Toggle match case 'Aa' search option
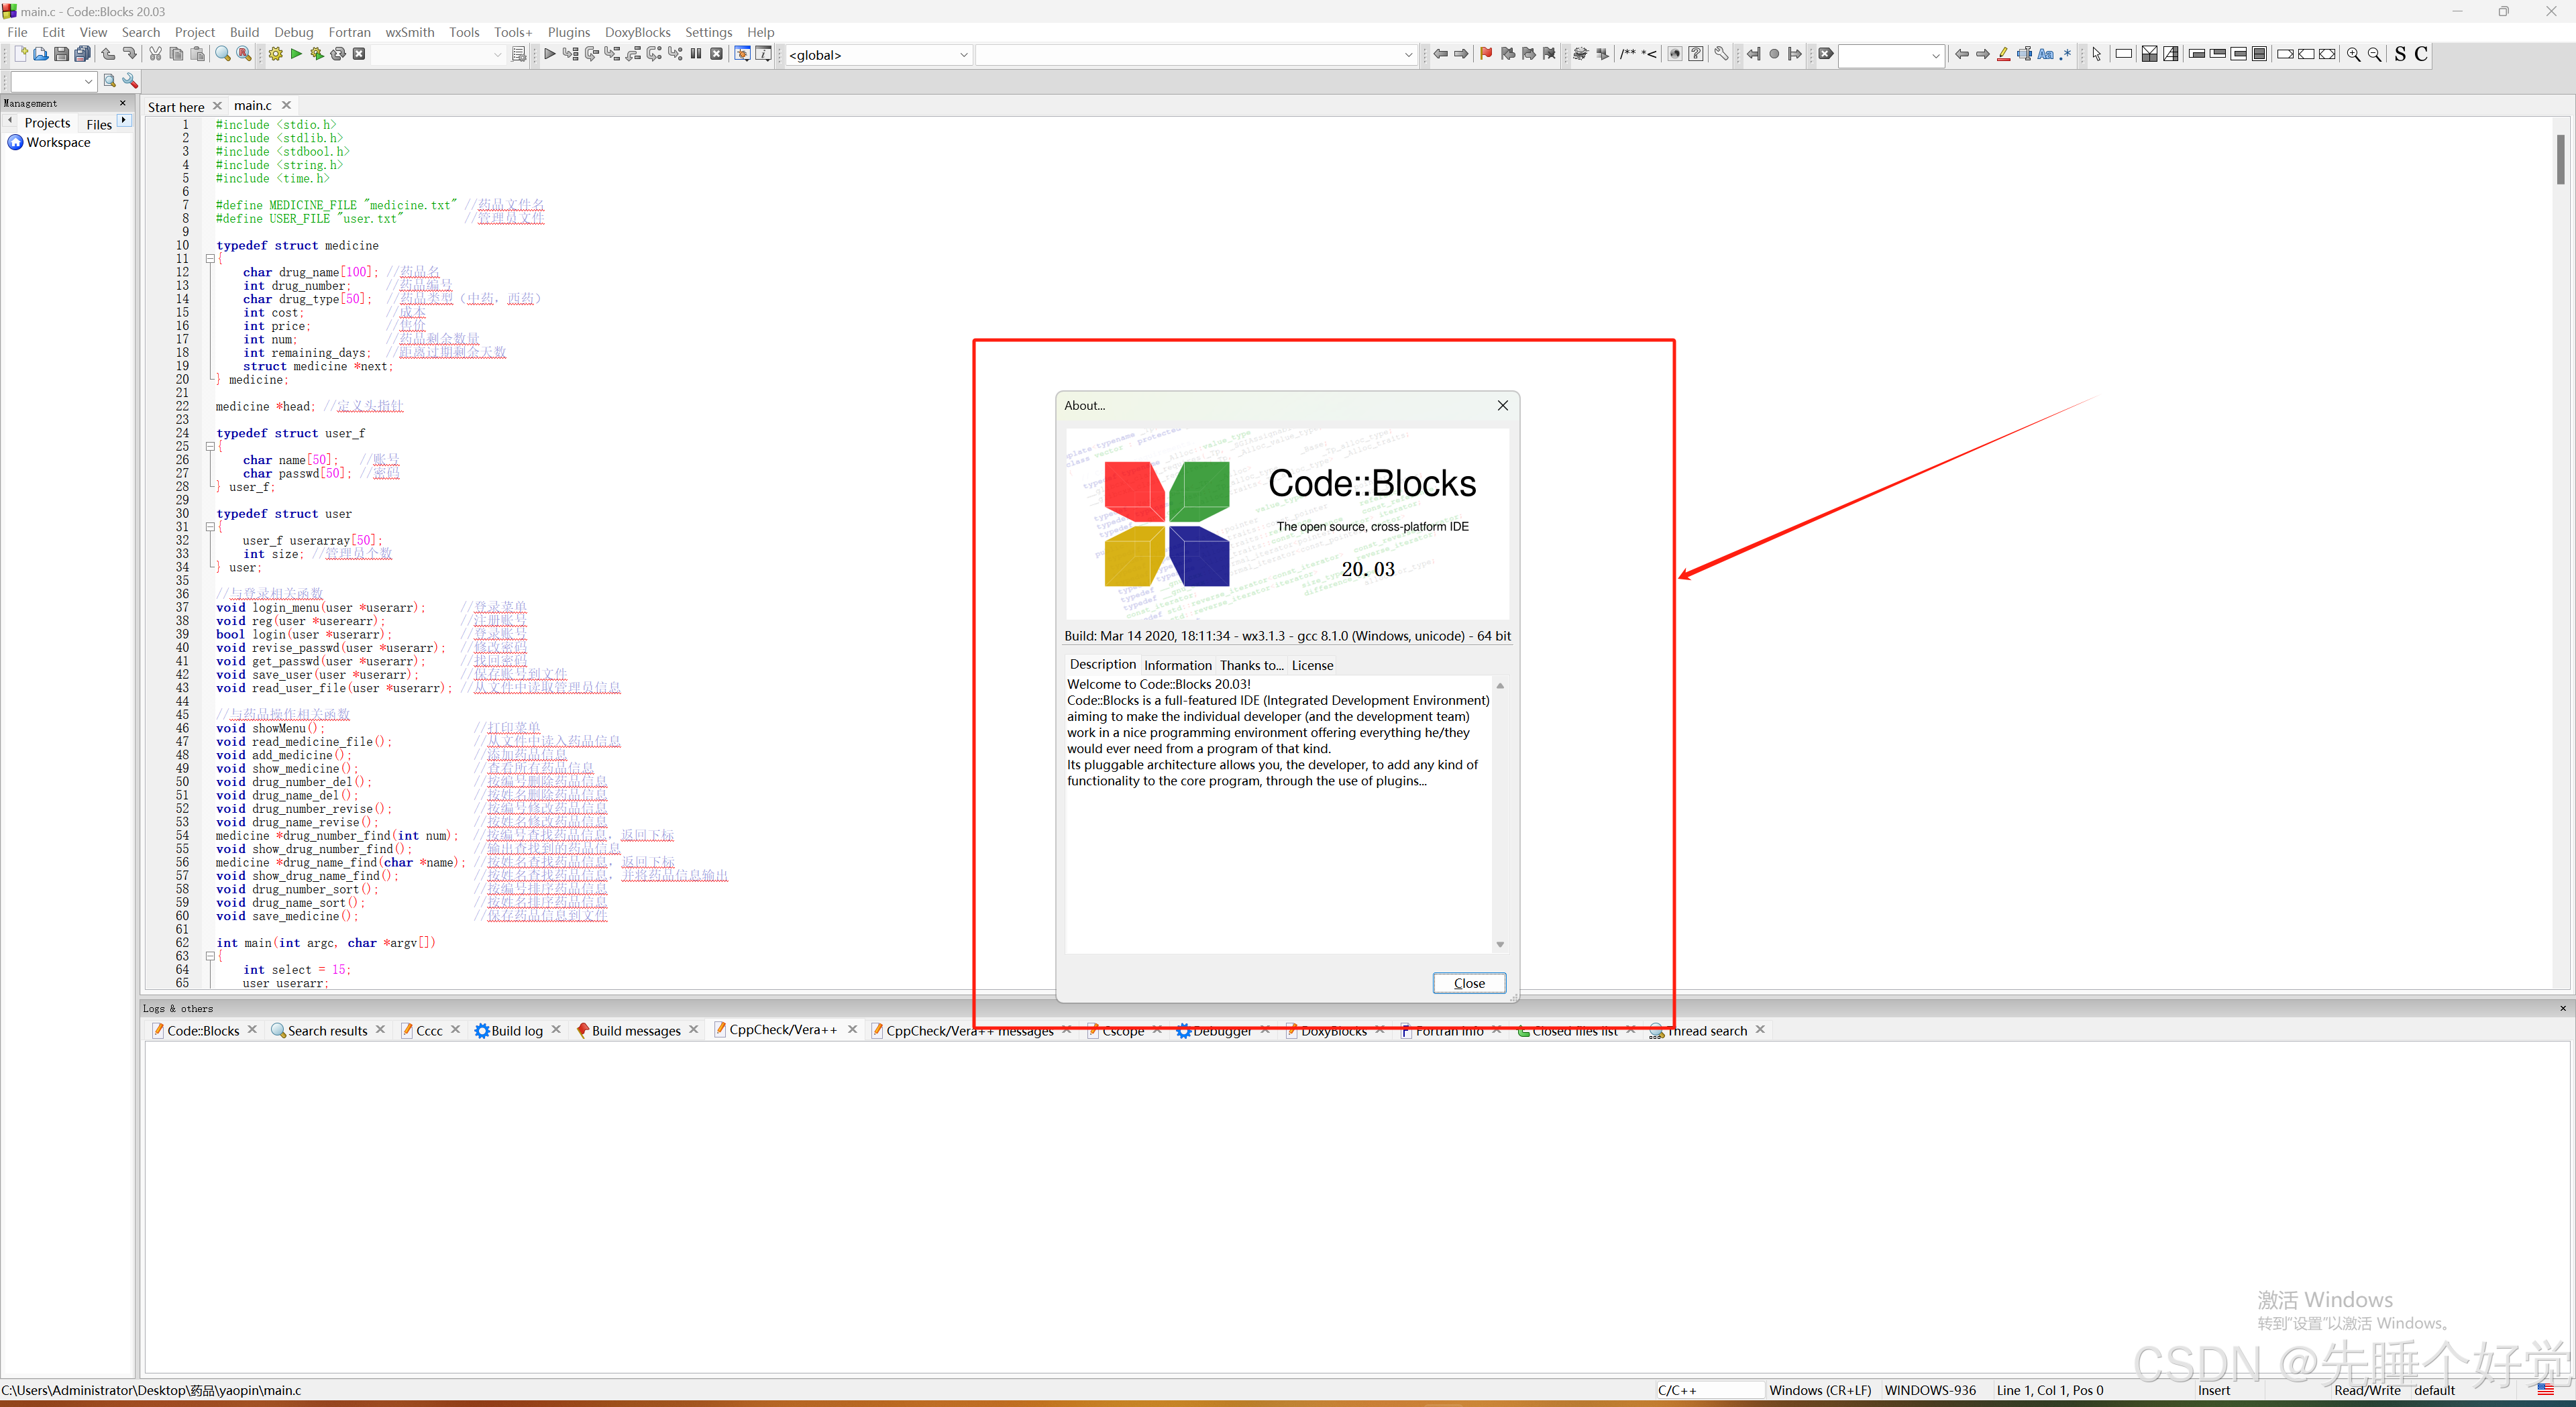The height and width of the screenshot is (1407, 2576). [x=2045, y=54]
